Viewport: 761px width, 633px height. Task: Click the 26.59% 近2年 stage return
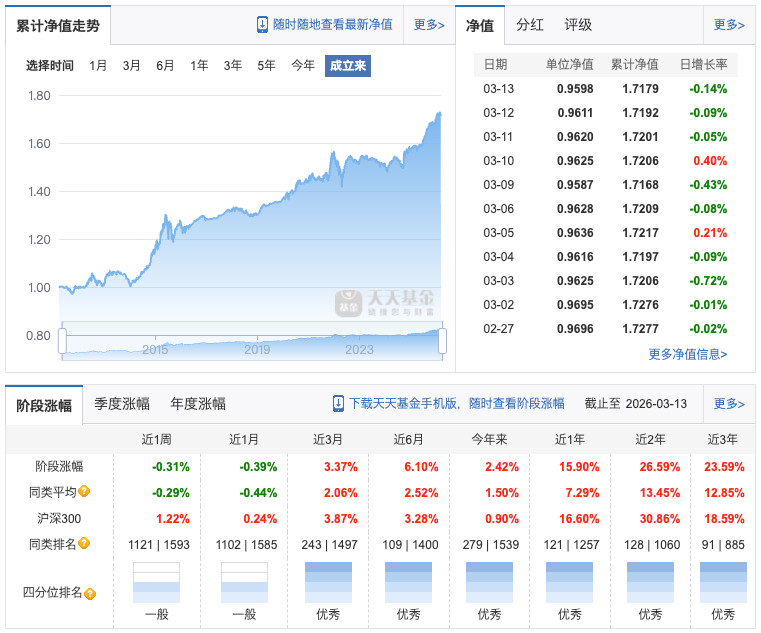tap(660, 467)
